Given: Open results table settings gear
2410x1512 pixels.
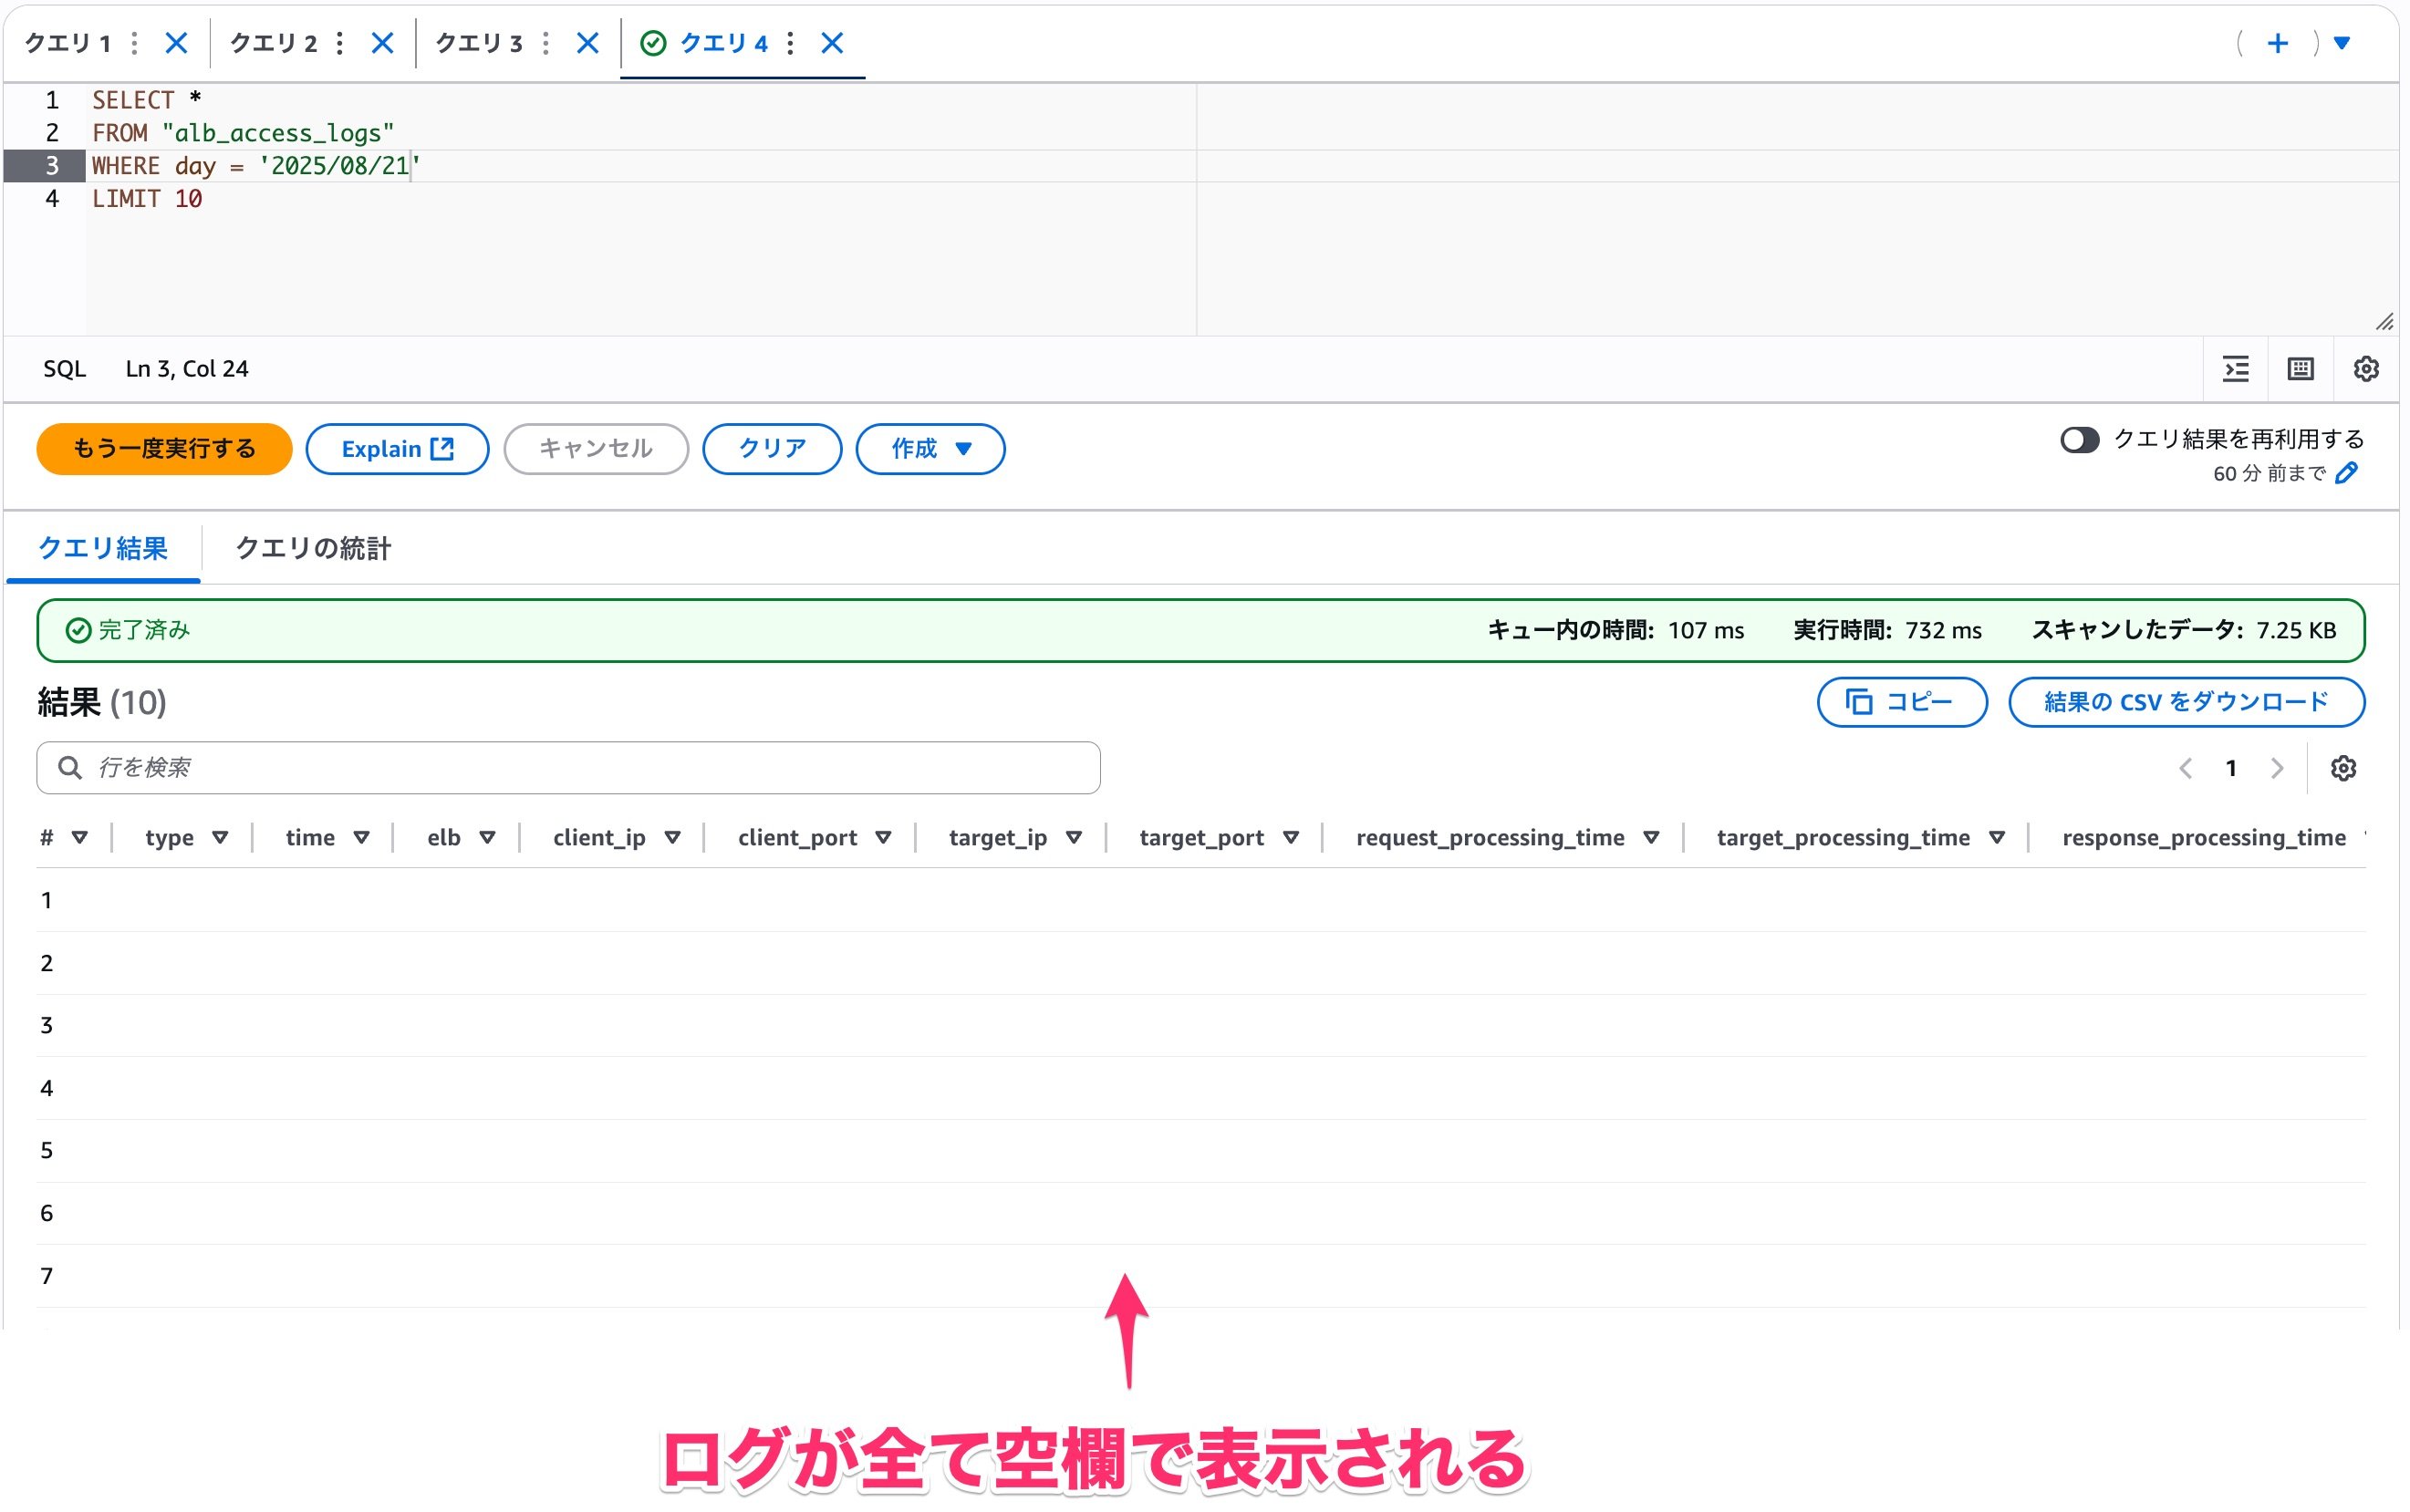Looking at the screenshot, I should point(2343,768).
